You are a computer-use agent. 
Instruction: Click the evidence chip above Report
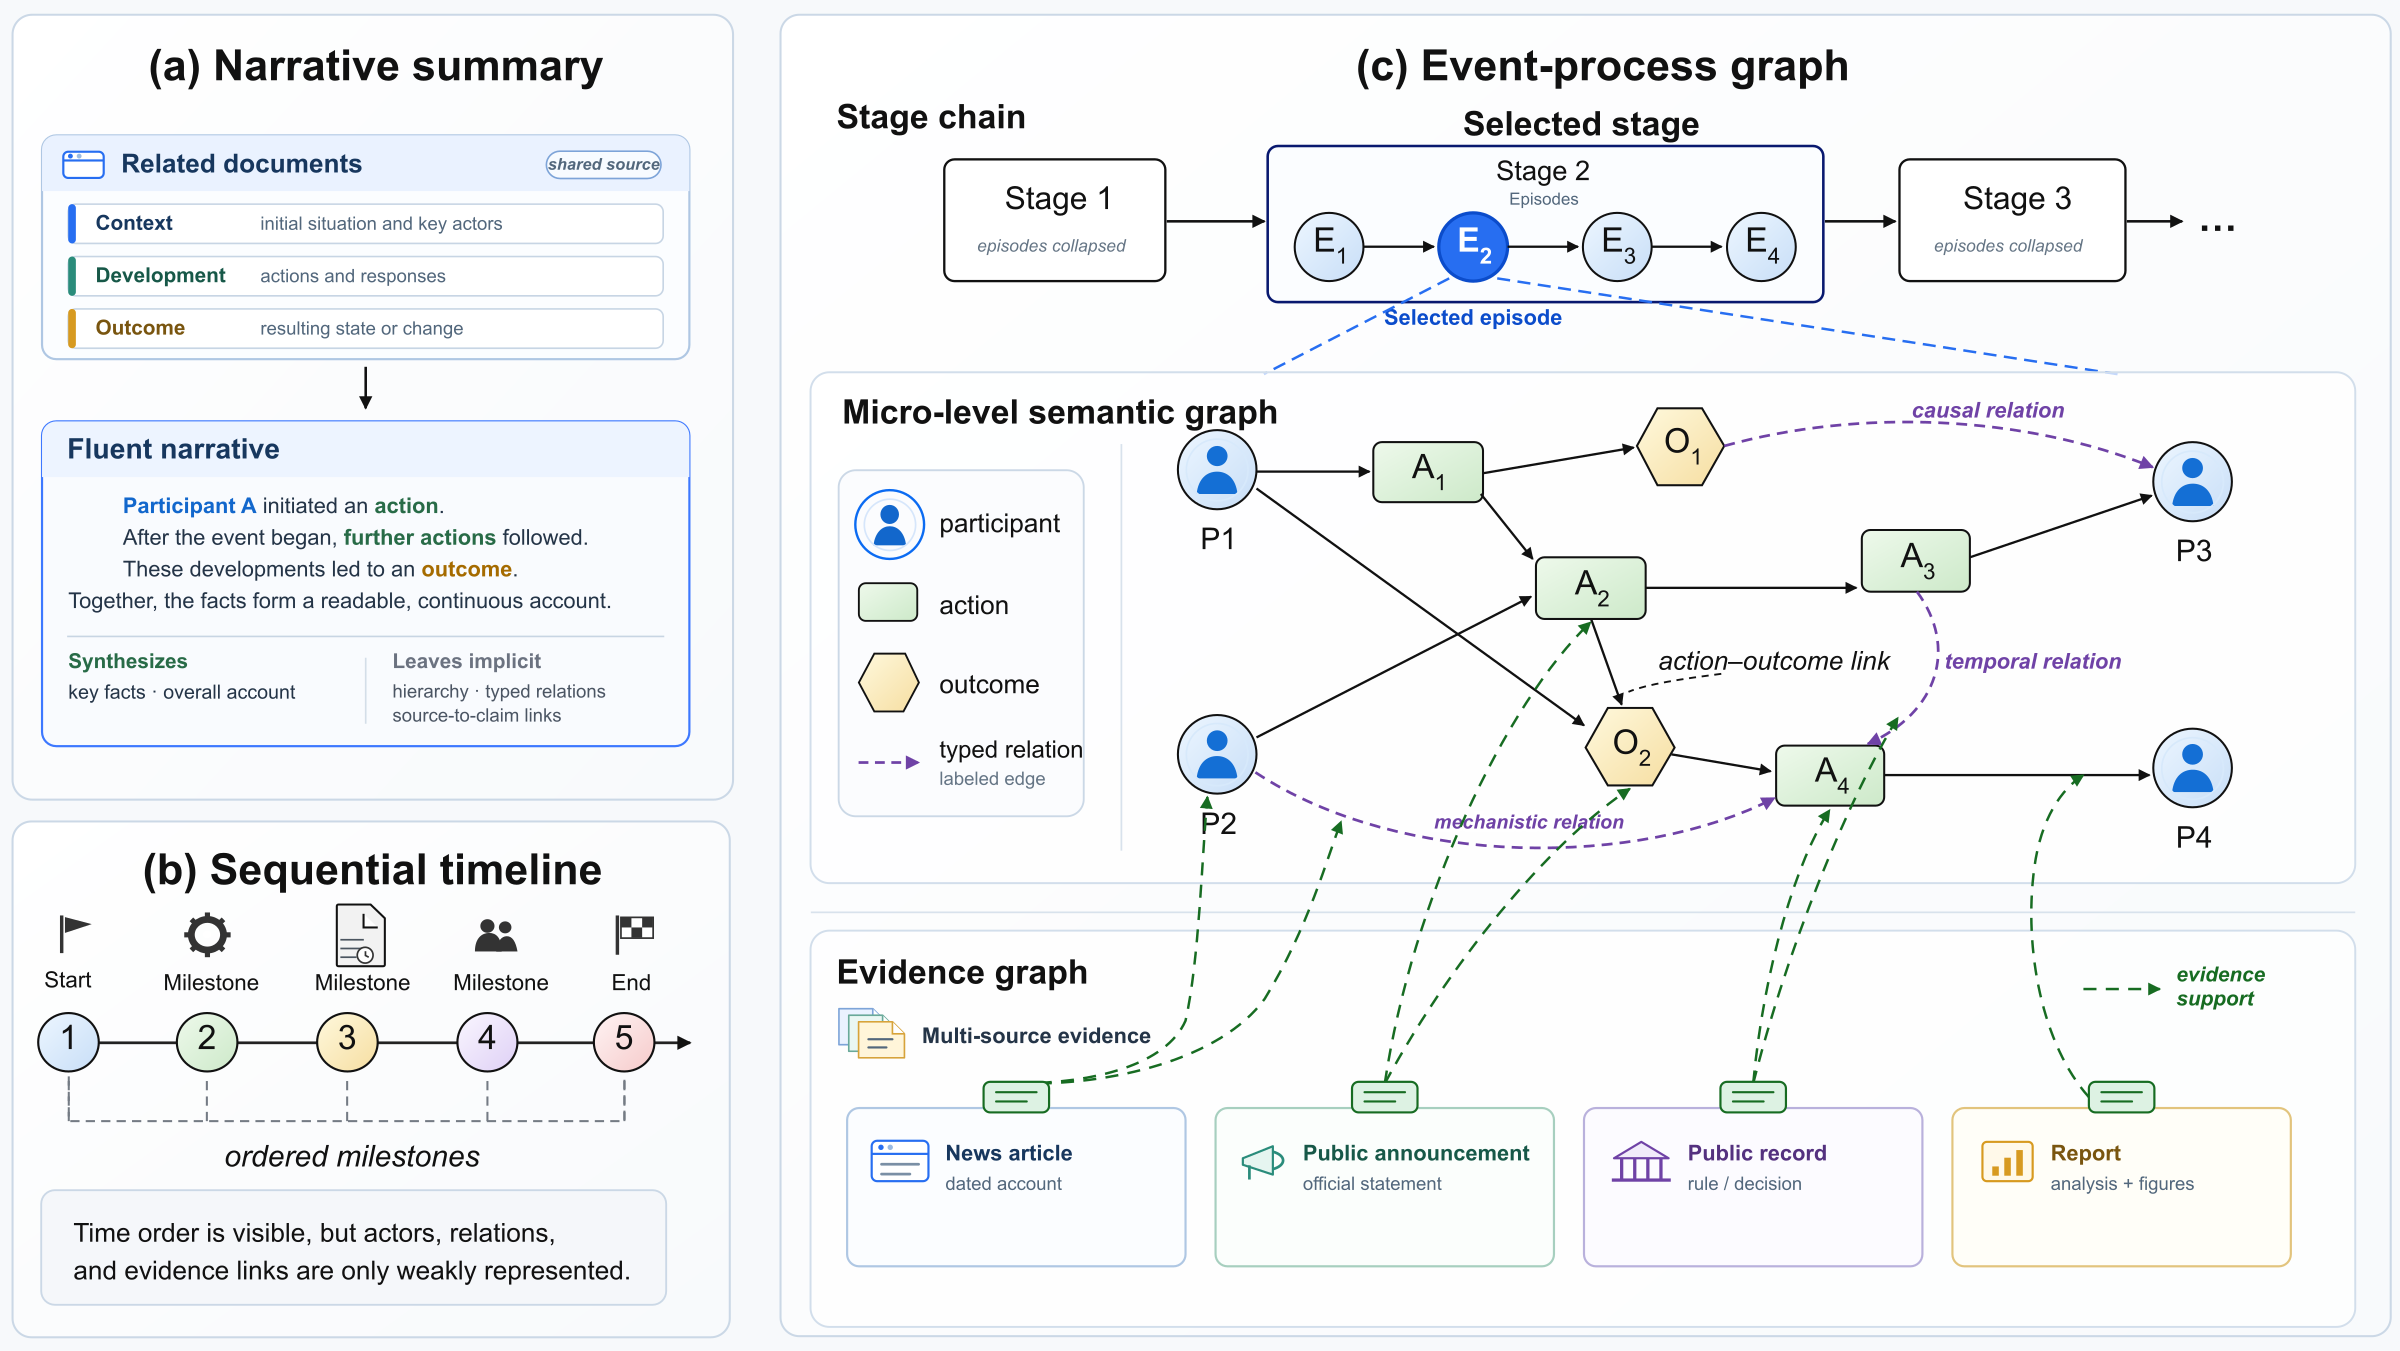[2121, 1097]
